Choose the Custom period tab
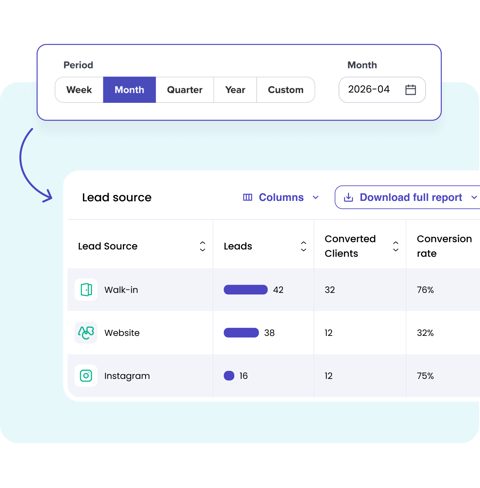This screenshot has height=488, width=480. tap(286, 90)
